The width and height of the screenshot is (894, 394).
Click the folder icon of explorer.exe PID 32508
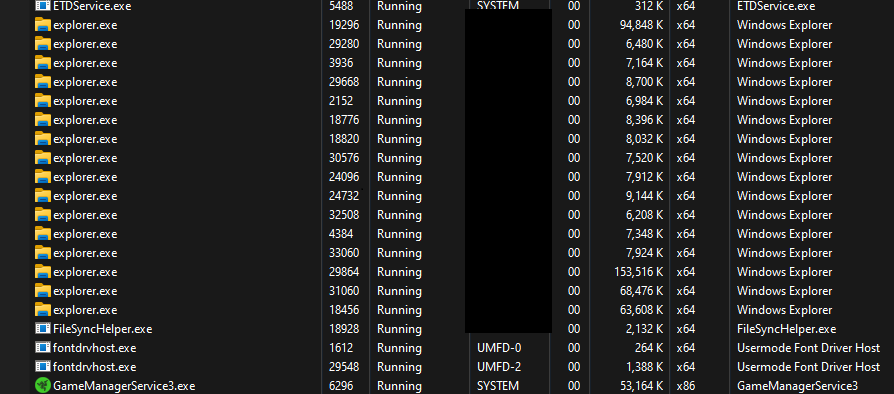click(x=43, y=215)
